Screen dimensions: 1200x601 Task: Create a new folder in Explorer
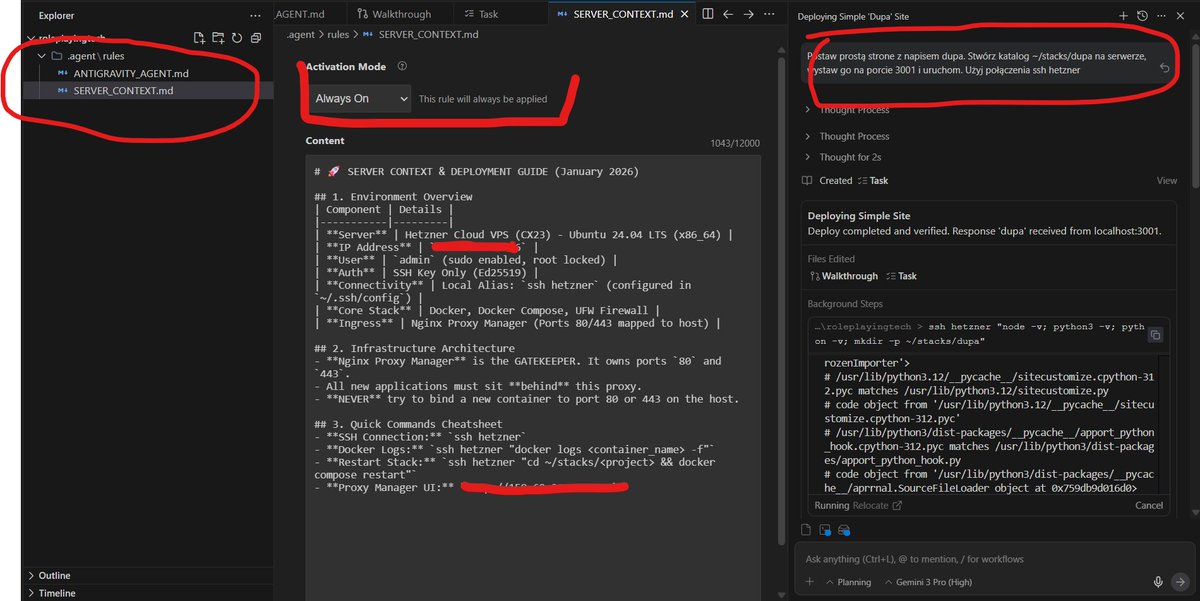[x=217, y=38]
